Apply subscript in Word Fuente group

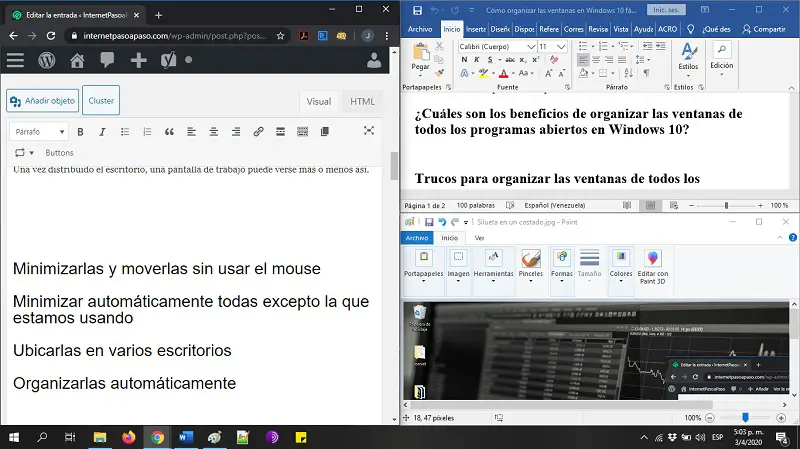click(522, 60)
